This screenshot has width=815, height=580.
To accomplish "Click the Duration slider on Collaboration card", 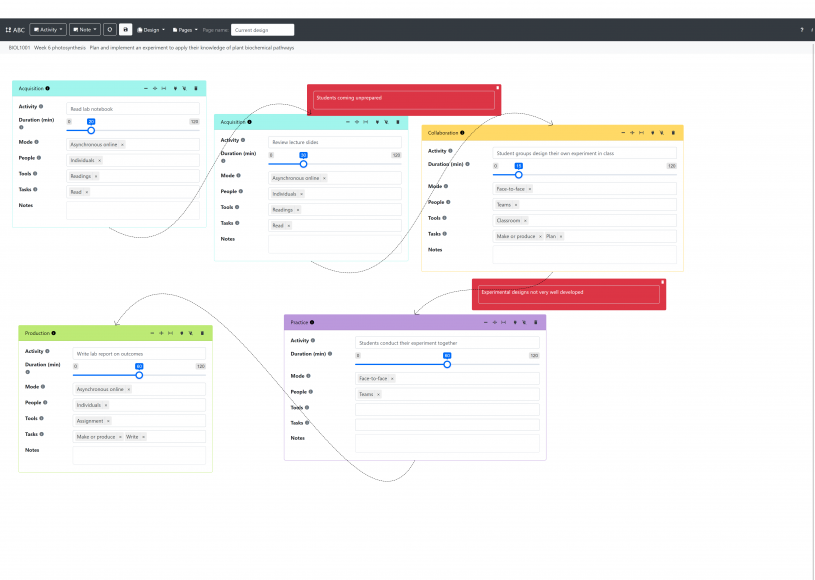I will coord(517,174).
